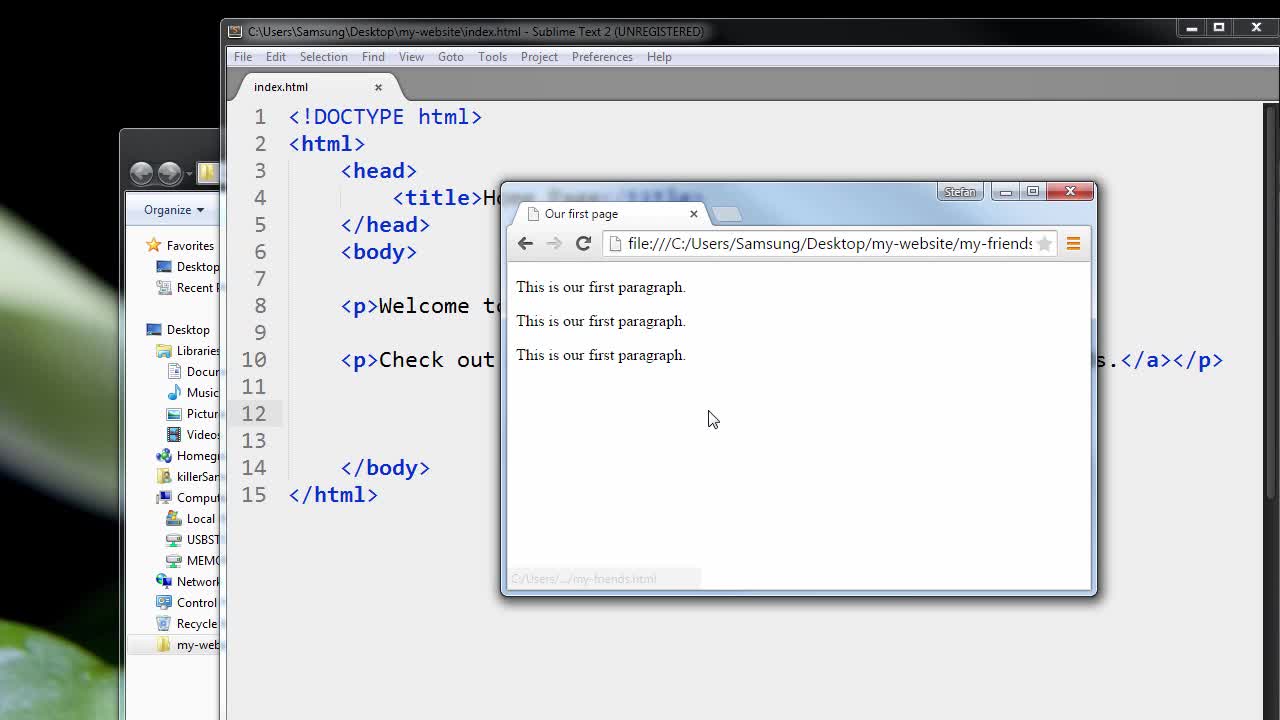Click line number 12 in Sublime gutter

pos(254,414)
